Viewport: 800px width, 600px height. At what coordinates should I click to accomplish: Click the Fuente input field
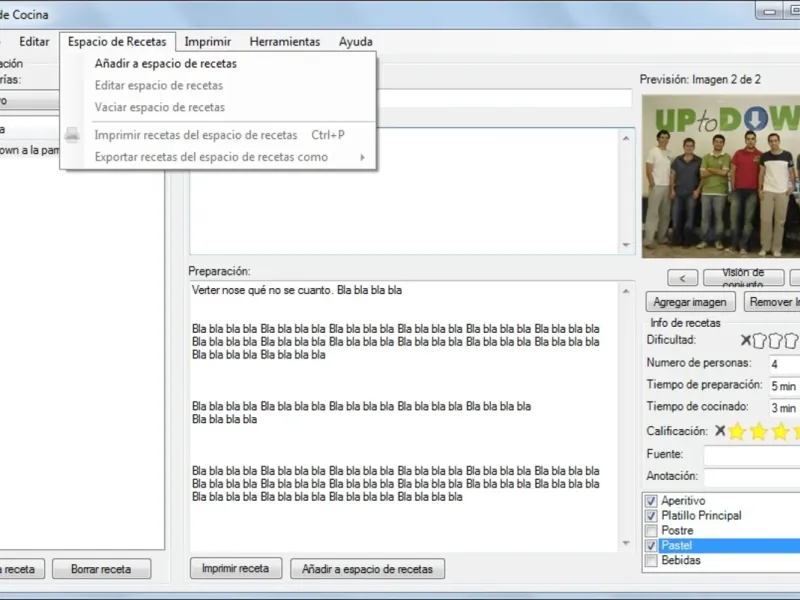[752, 455]
